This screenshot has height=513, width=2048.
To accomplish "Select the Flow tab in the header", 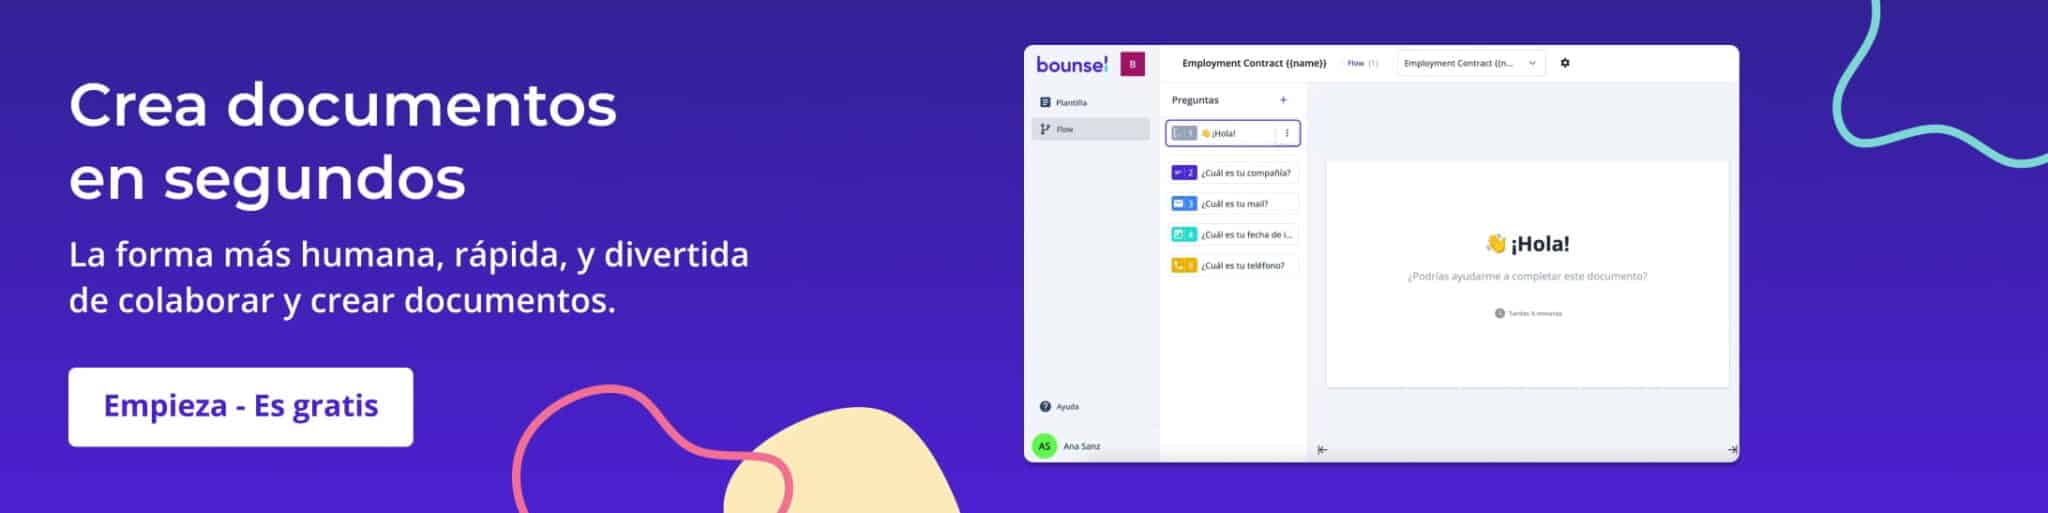I will [x=1356, y=63].
